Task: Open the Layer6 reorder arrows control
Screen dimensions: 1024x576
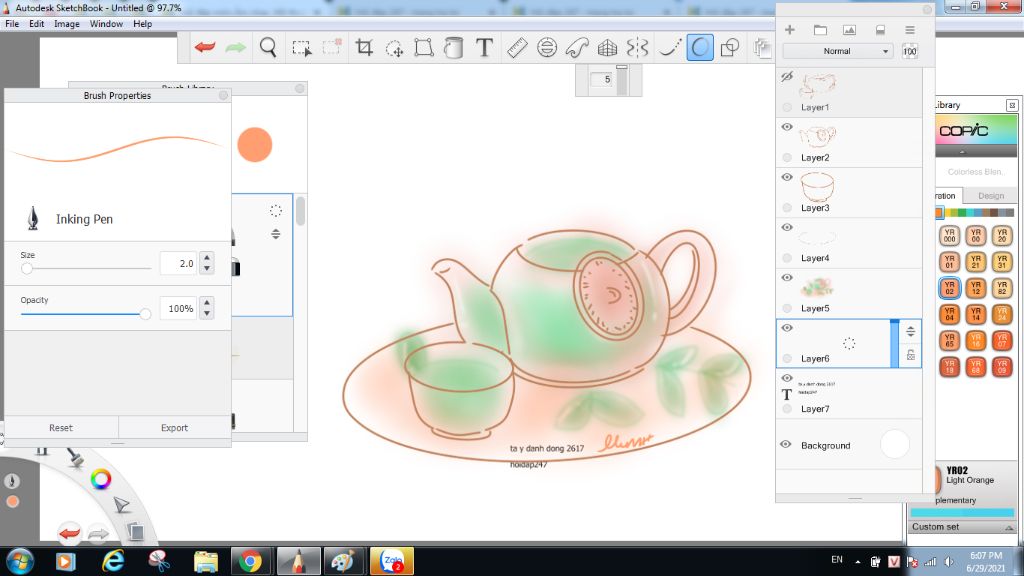Action: [910, 332]
